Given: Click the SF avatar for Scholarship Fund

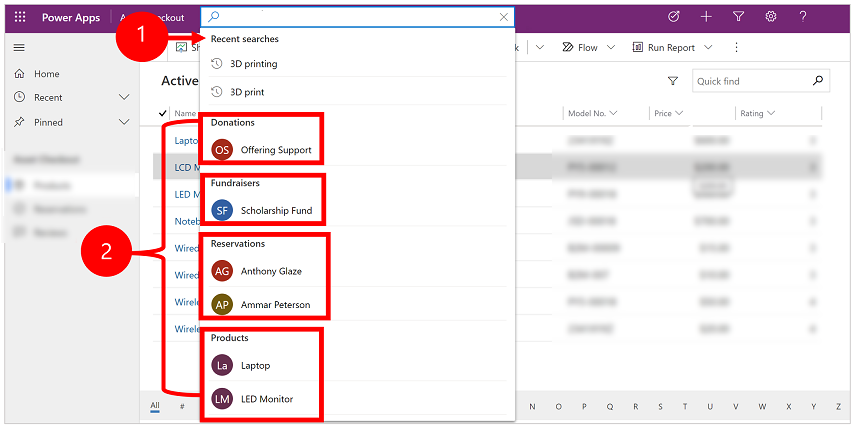Looking at the screenshot, I should pos(222,210).
